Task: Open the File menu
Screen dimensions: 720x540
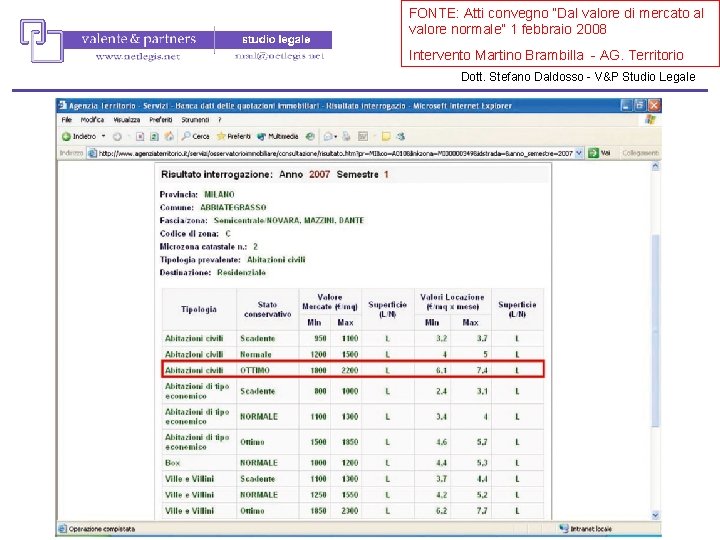Action: 67,120
